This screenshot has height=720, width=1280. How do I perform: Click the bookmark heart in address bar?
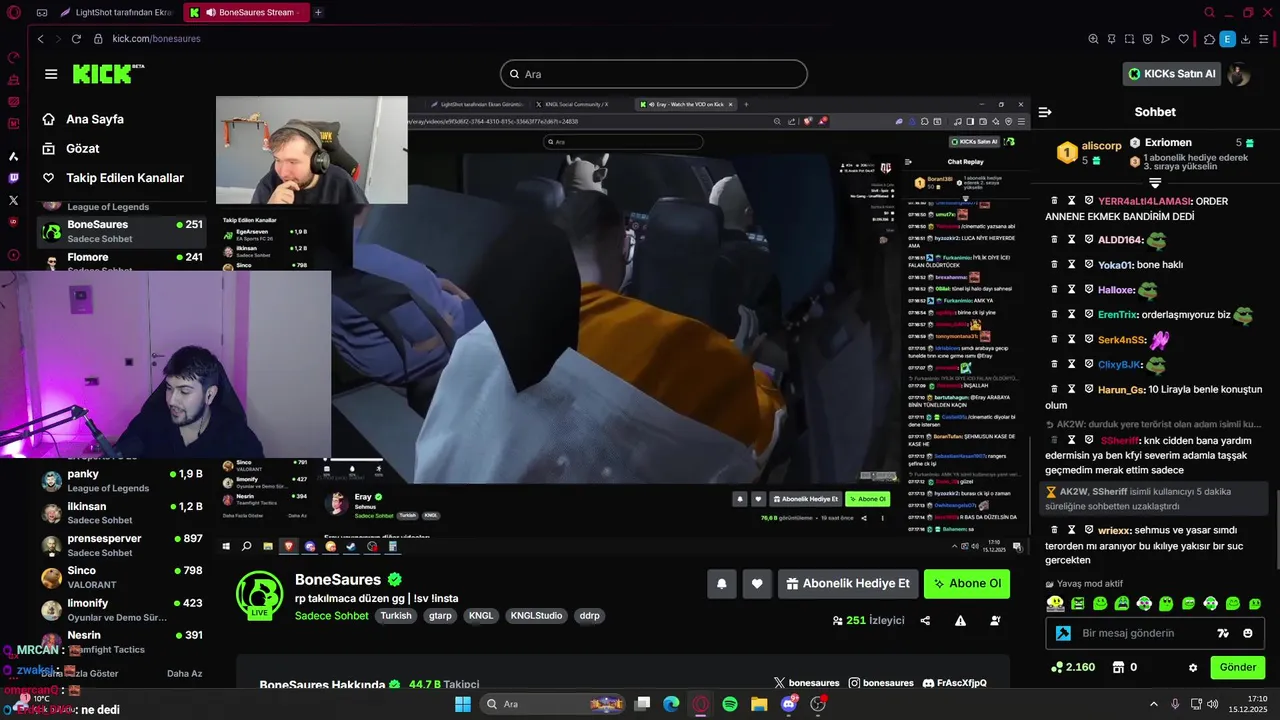coord(1184,39)
